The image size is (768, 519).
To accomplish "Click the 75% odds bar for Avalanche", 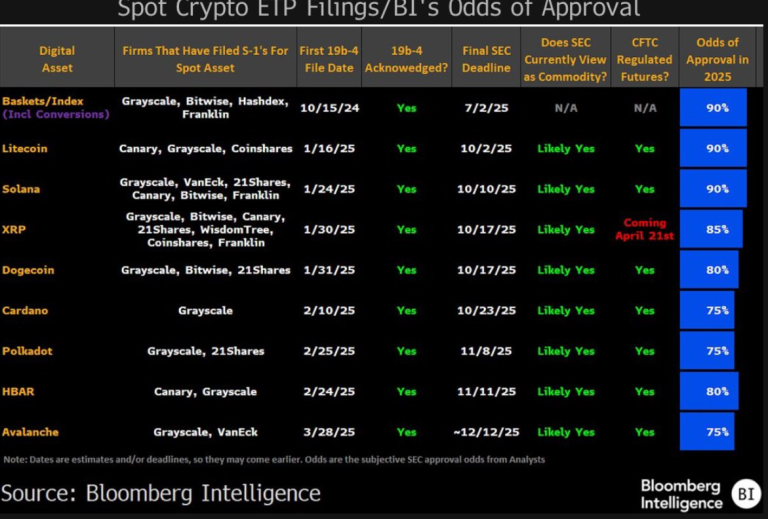I will click(x=707, y=432).
